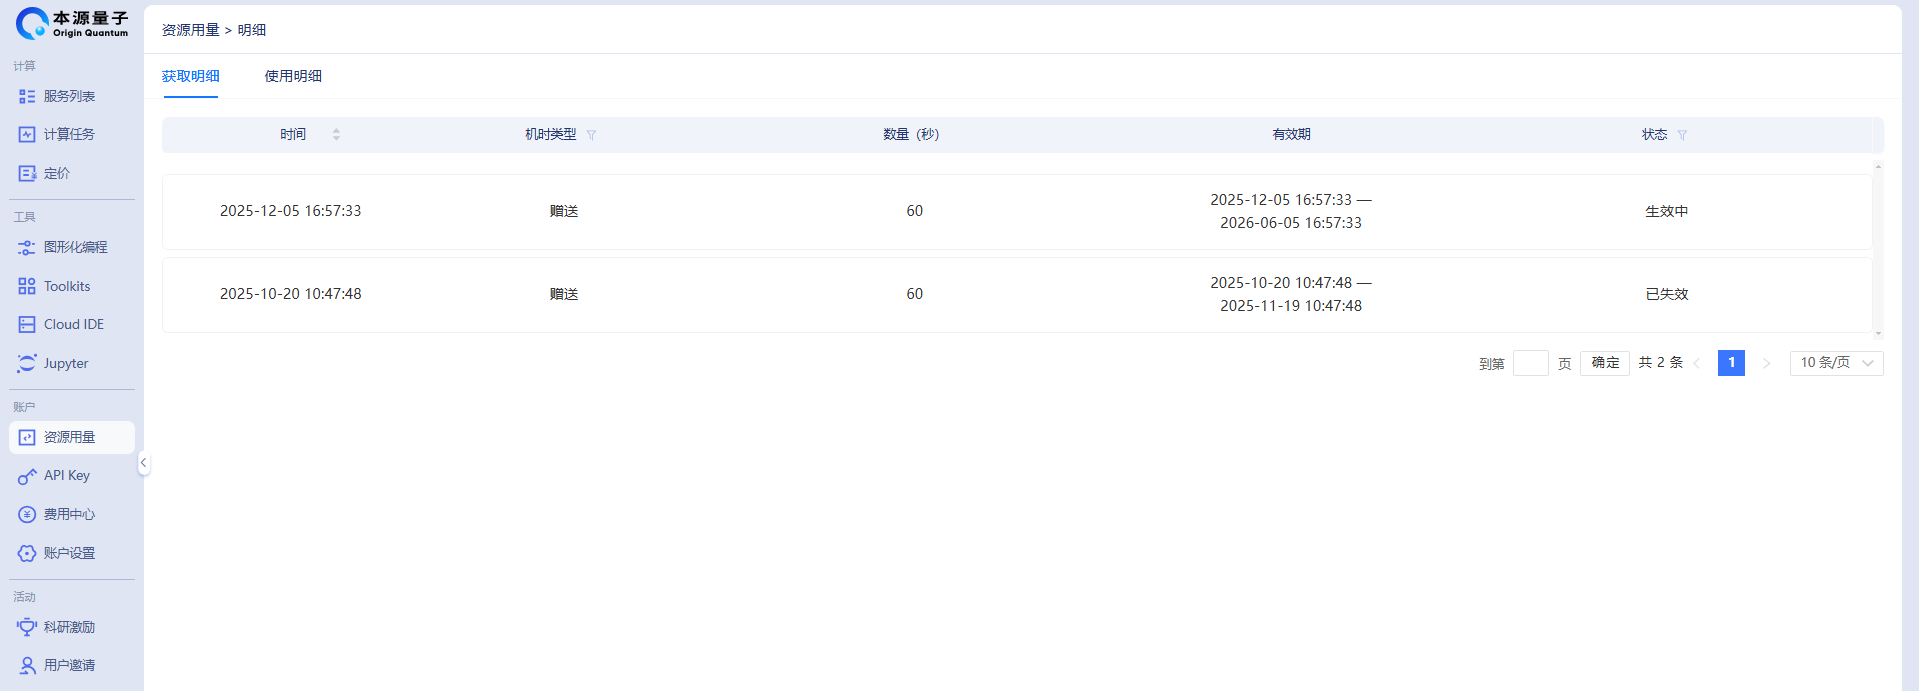Open the 机时类型 column filter
This screenshot has width=1919, height=691.
coord(591,135)
